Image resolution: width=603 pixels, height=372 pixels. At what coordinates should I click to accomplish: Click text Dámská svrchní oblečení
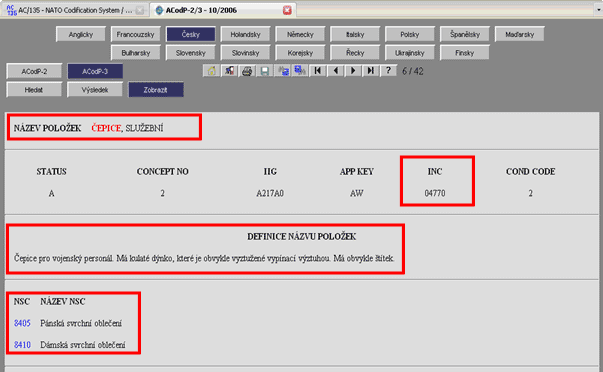[83, 345]
